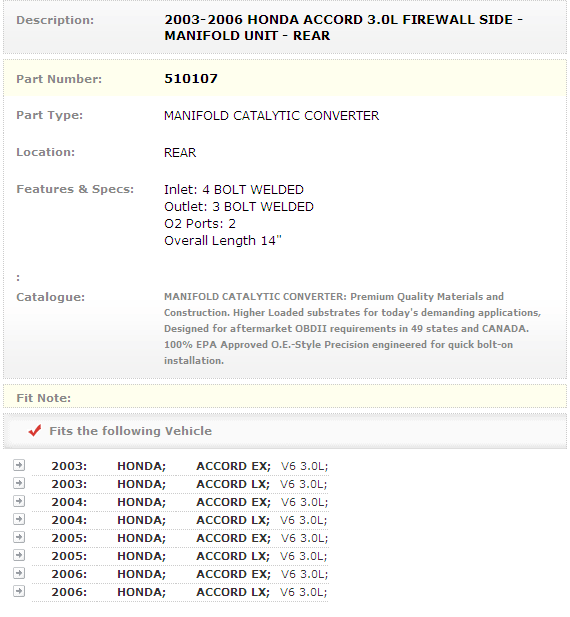570x617 pixels.
Task: Click the description title 2003-2006 HONDA ACCORD
Action: pos(343,28)
